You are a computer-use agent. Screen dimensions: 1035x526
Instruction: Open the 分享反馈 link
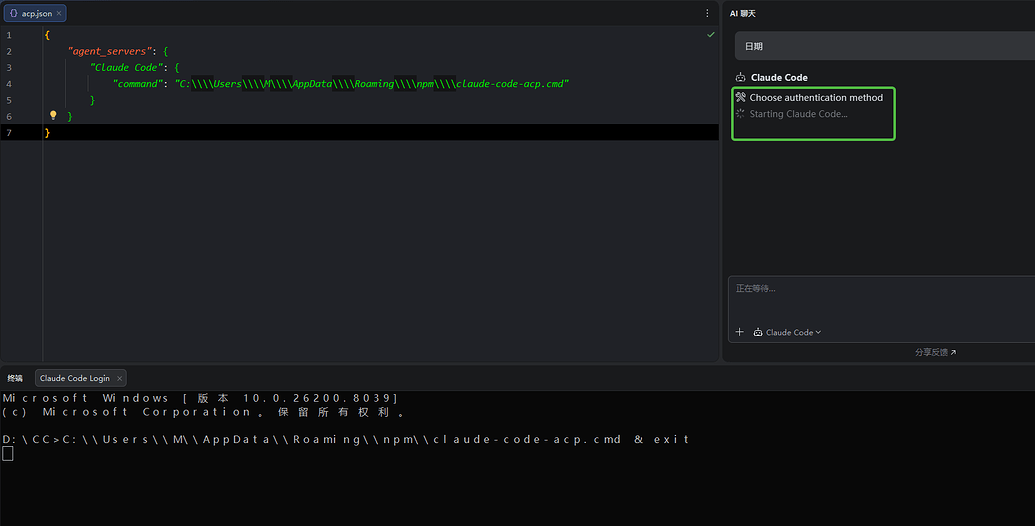(x=935, y=352)
